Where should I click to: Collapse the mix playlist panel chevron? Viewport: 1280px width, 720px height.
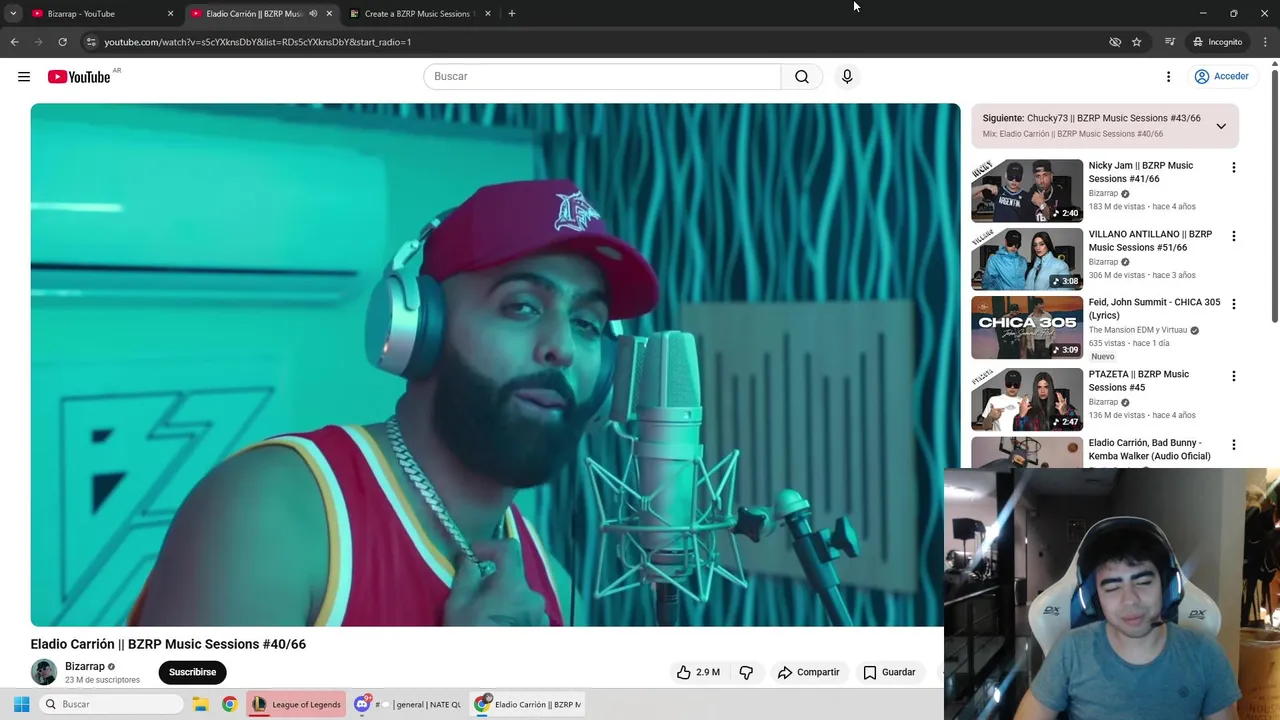pos(1221,126)
